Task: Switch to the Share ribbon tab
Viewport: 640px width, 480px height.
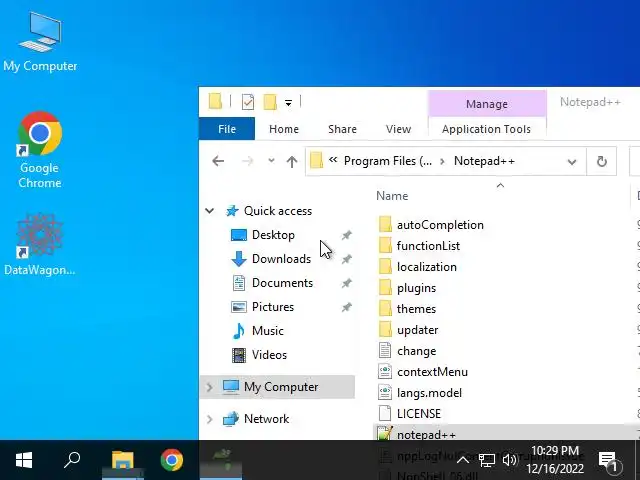Action: pyautogui.click(x=342, y=129)
